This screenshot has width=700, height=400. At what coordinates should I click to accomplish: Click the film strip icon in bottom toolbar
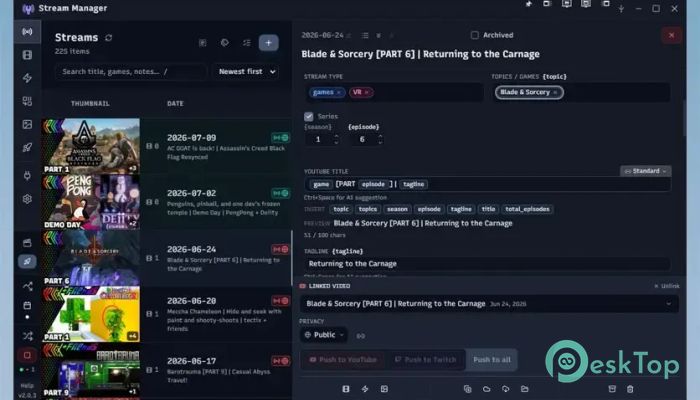click(346, 389)
